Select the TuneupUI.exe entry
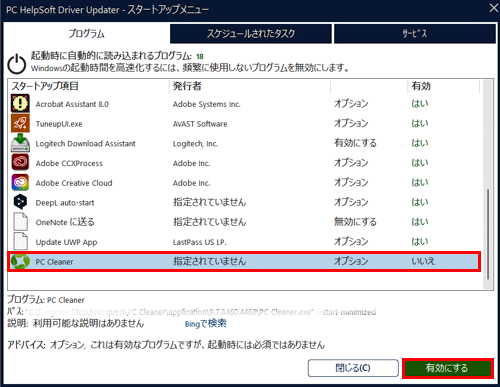This screenshot has width=500, height=387. 59,124
